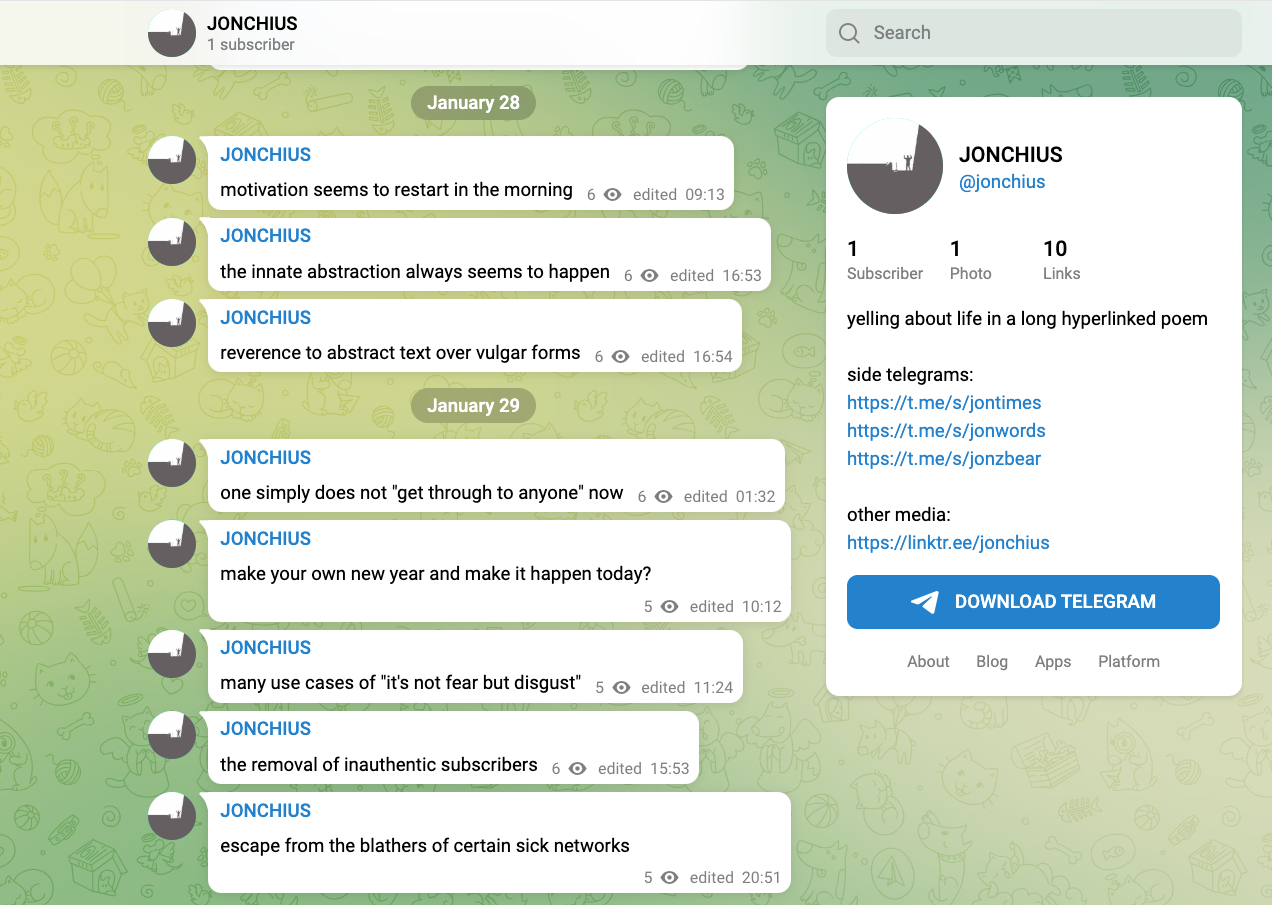
Task: Open the About footer link
Action: pyautogui.click(x=928, y=661)
